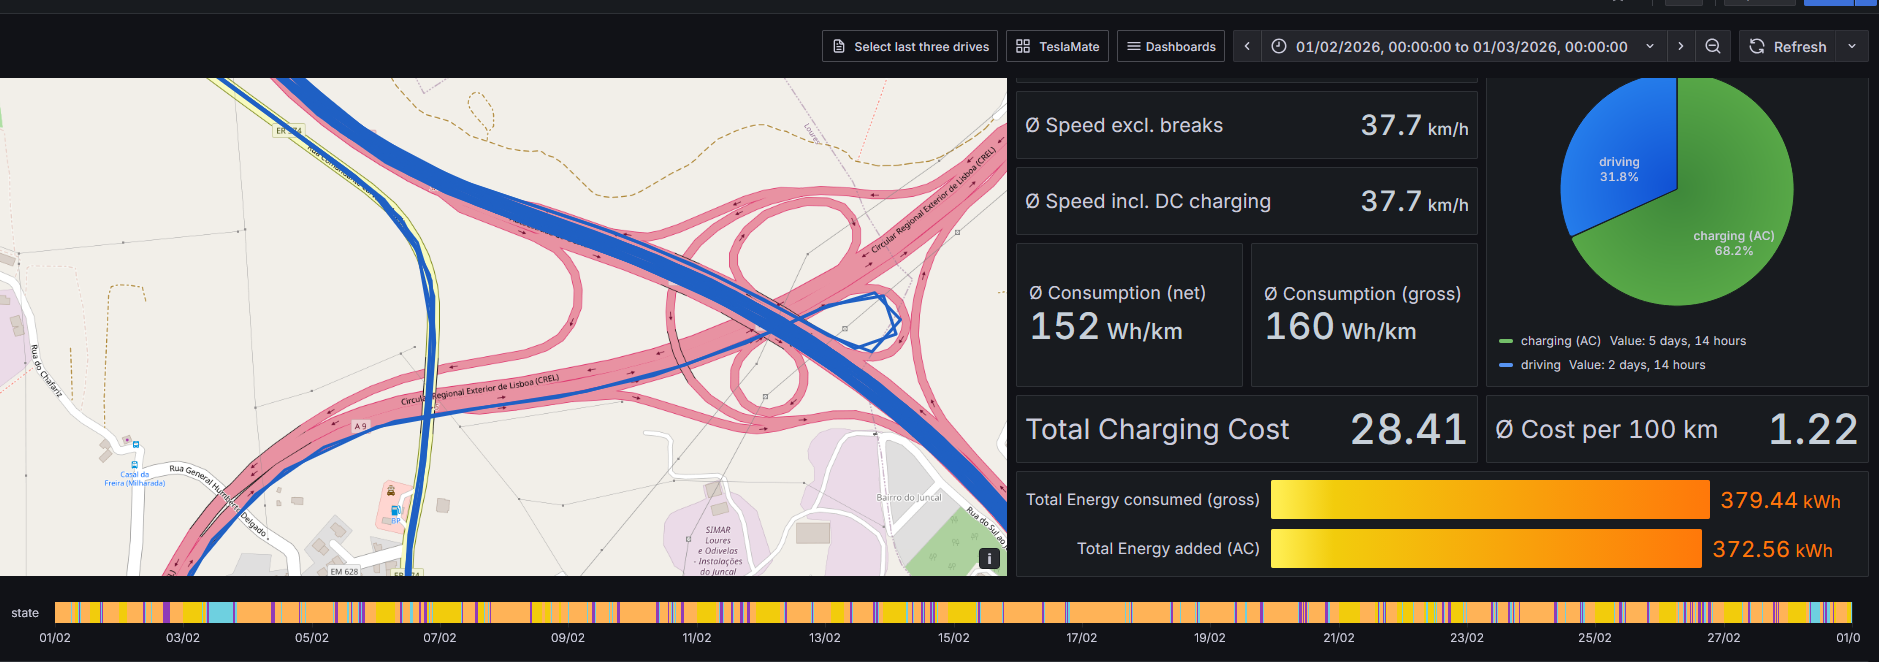Image resolution: width=1879 pixels, height=662 pixels.
Task: Open the TeslaMate dashboards link
Action: (x=1057, y=46)
